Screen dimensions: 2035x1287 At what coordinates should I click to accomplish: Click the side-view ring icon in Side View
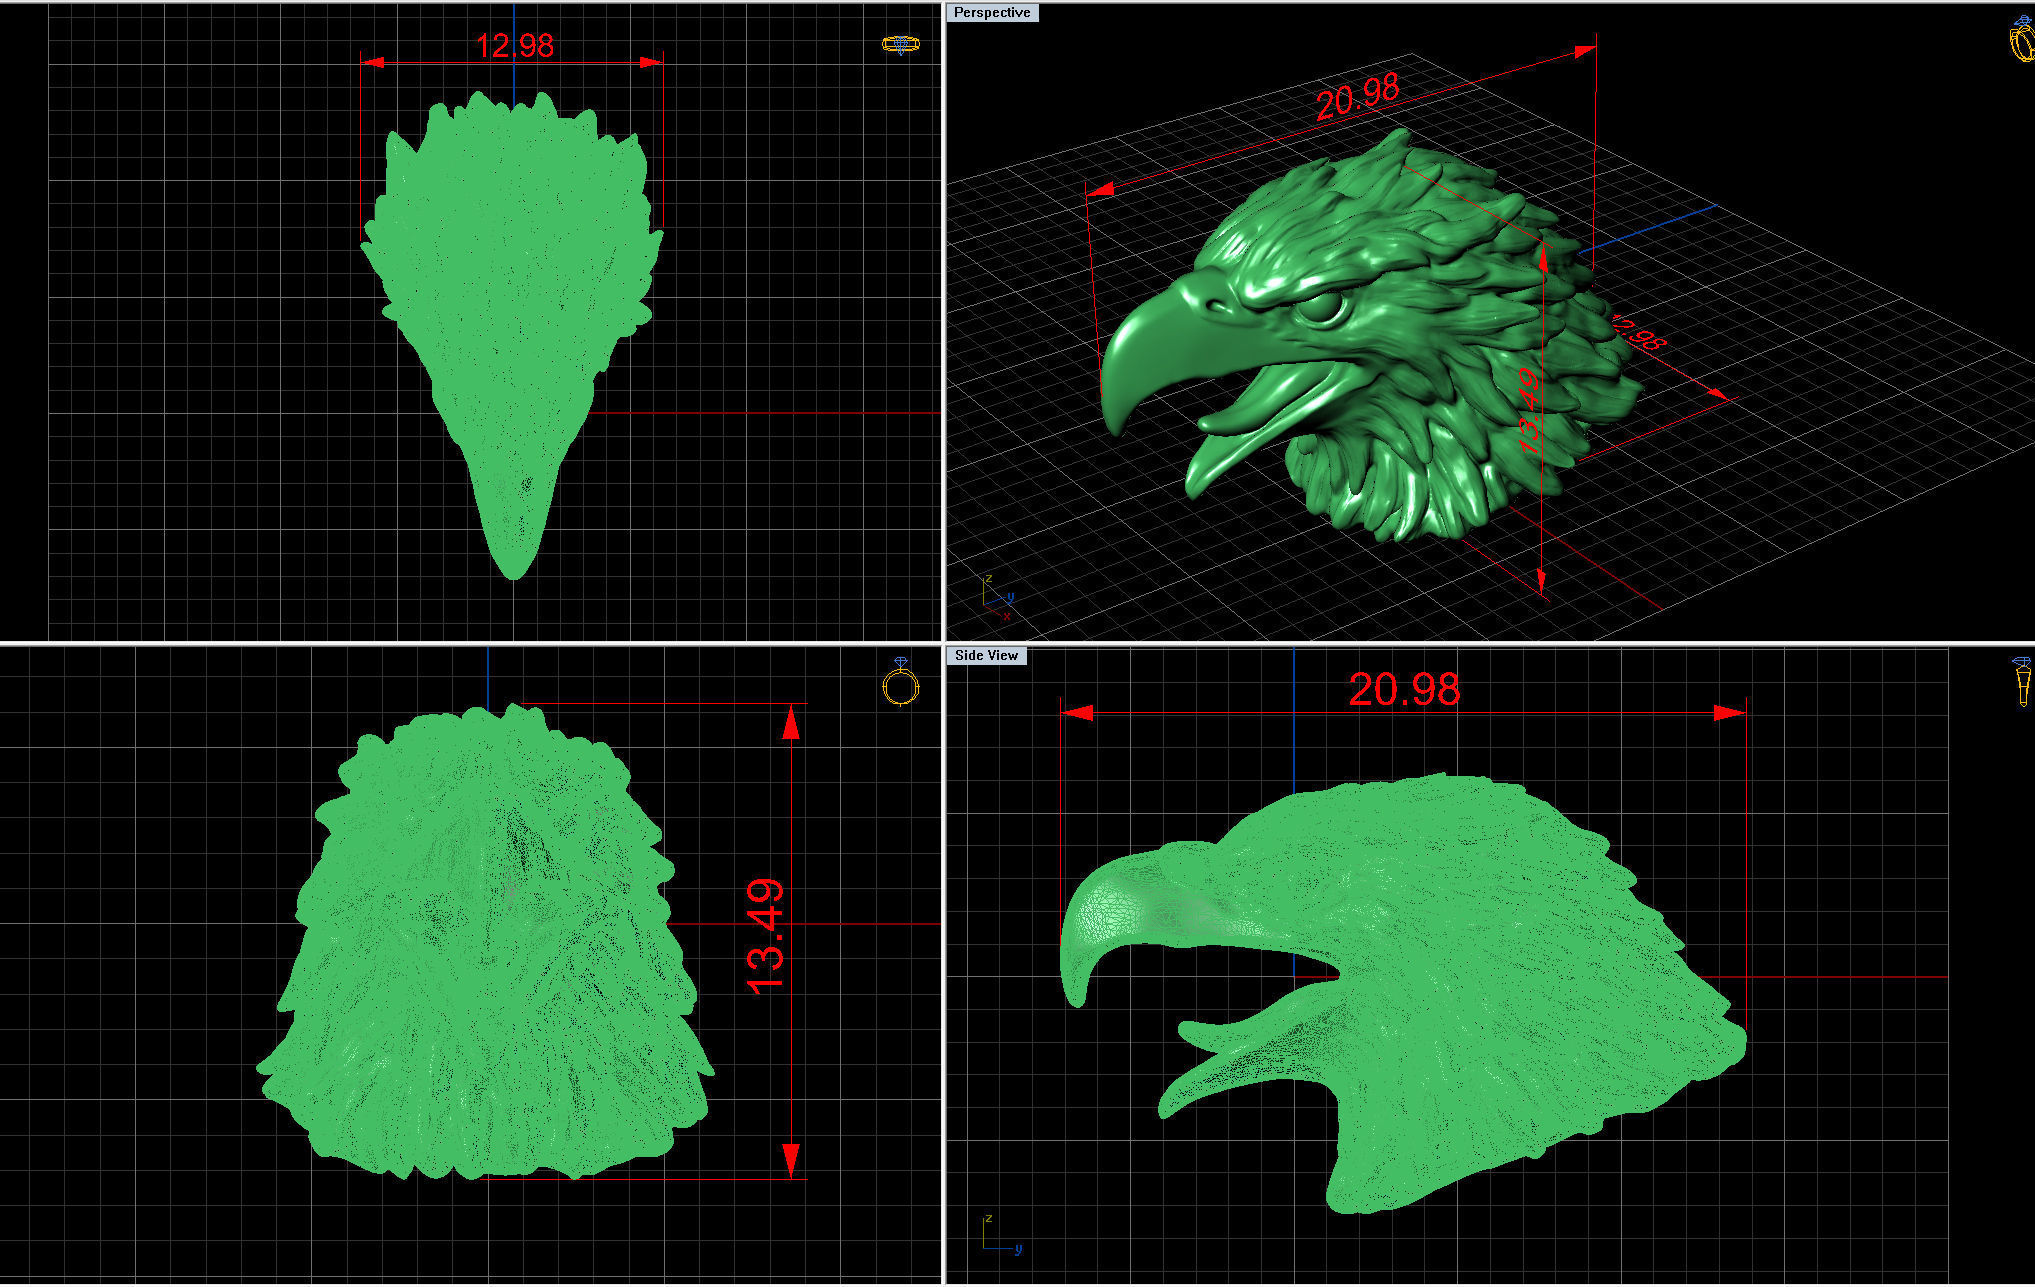2022,681
